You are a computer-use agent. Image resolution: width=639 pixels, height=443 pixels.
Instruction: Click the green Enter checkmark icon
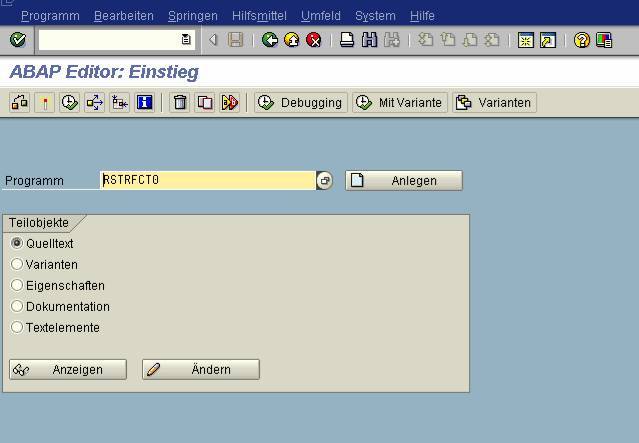[x=17, y=40]
